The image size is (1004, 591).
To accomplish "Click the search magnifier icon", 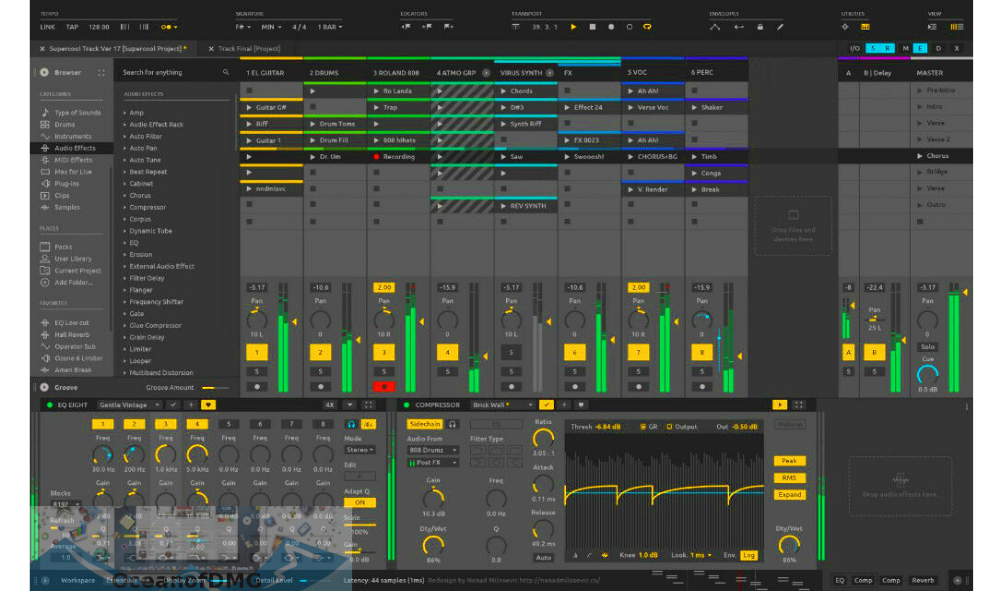I will pyautogui.click(x=226, y=73).
